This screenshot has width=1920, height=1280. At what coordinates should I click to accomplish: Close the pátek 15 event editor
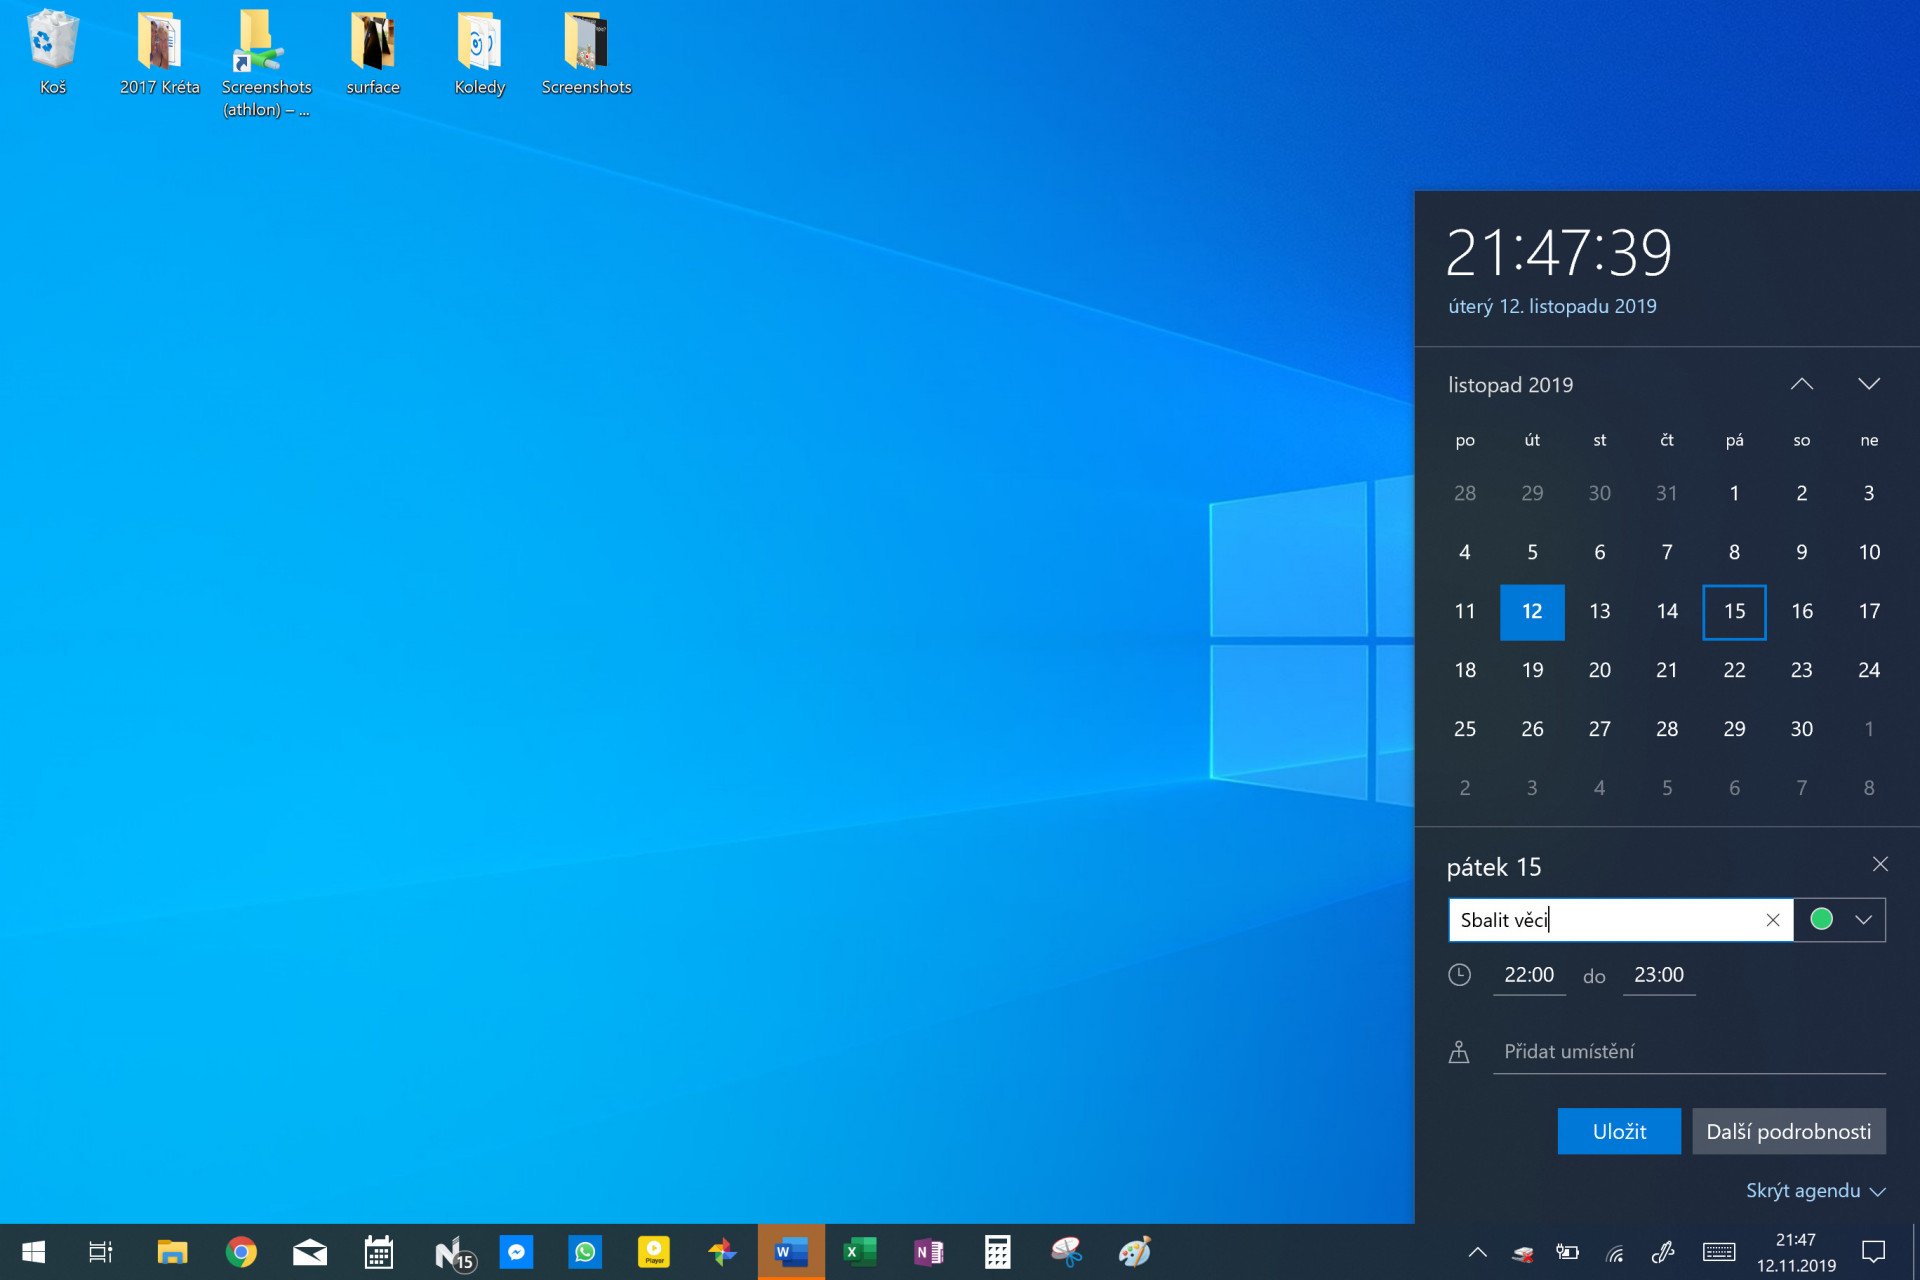tap(1880, 864)
